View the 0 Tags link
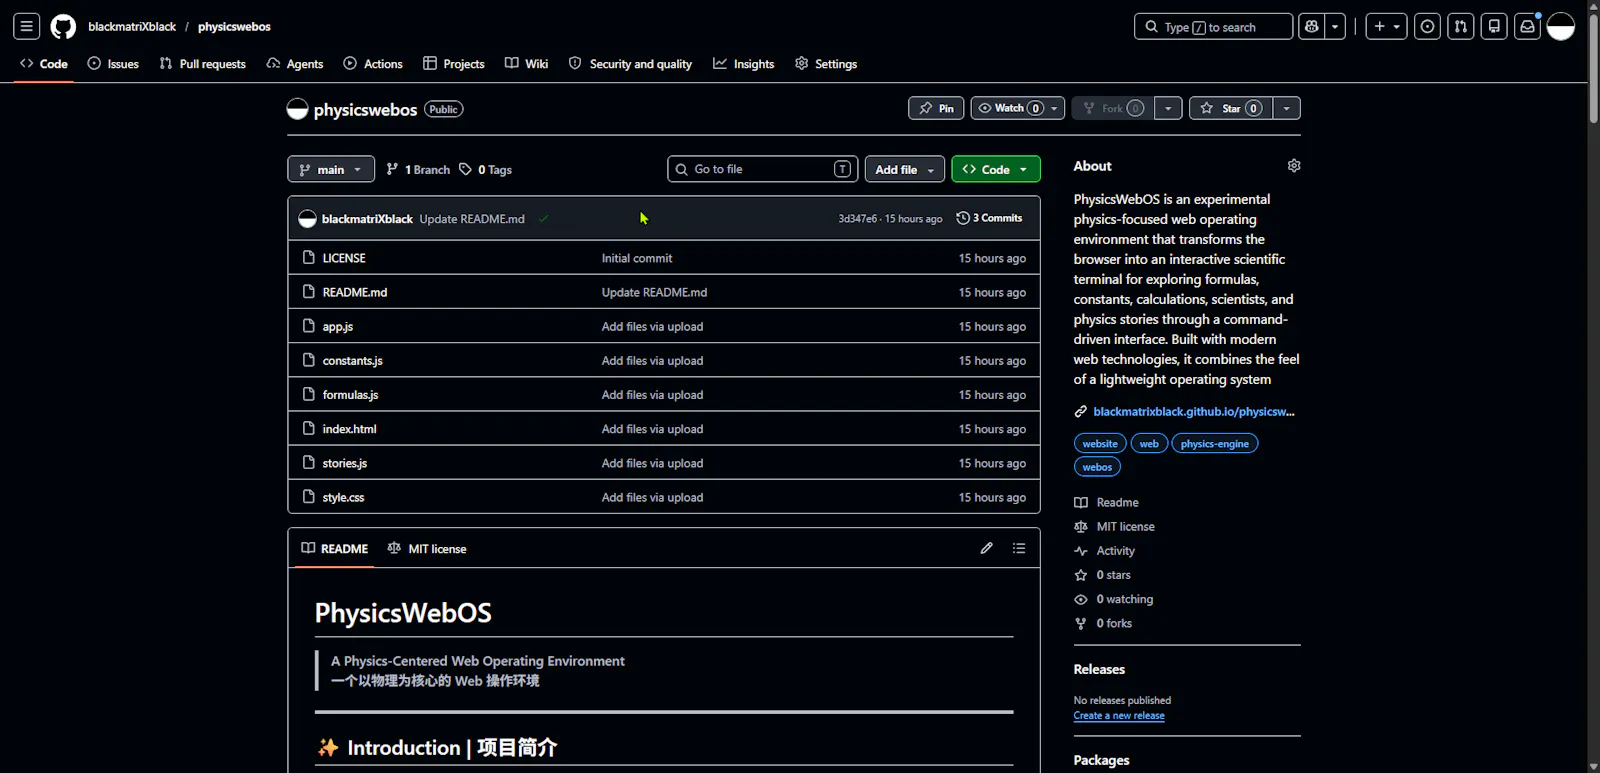The height and width of the screenshot is (773, 1600). (x=486, y=170)
